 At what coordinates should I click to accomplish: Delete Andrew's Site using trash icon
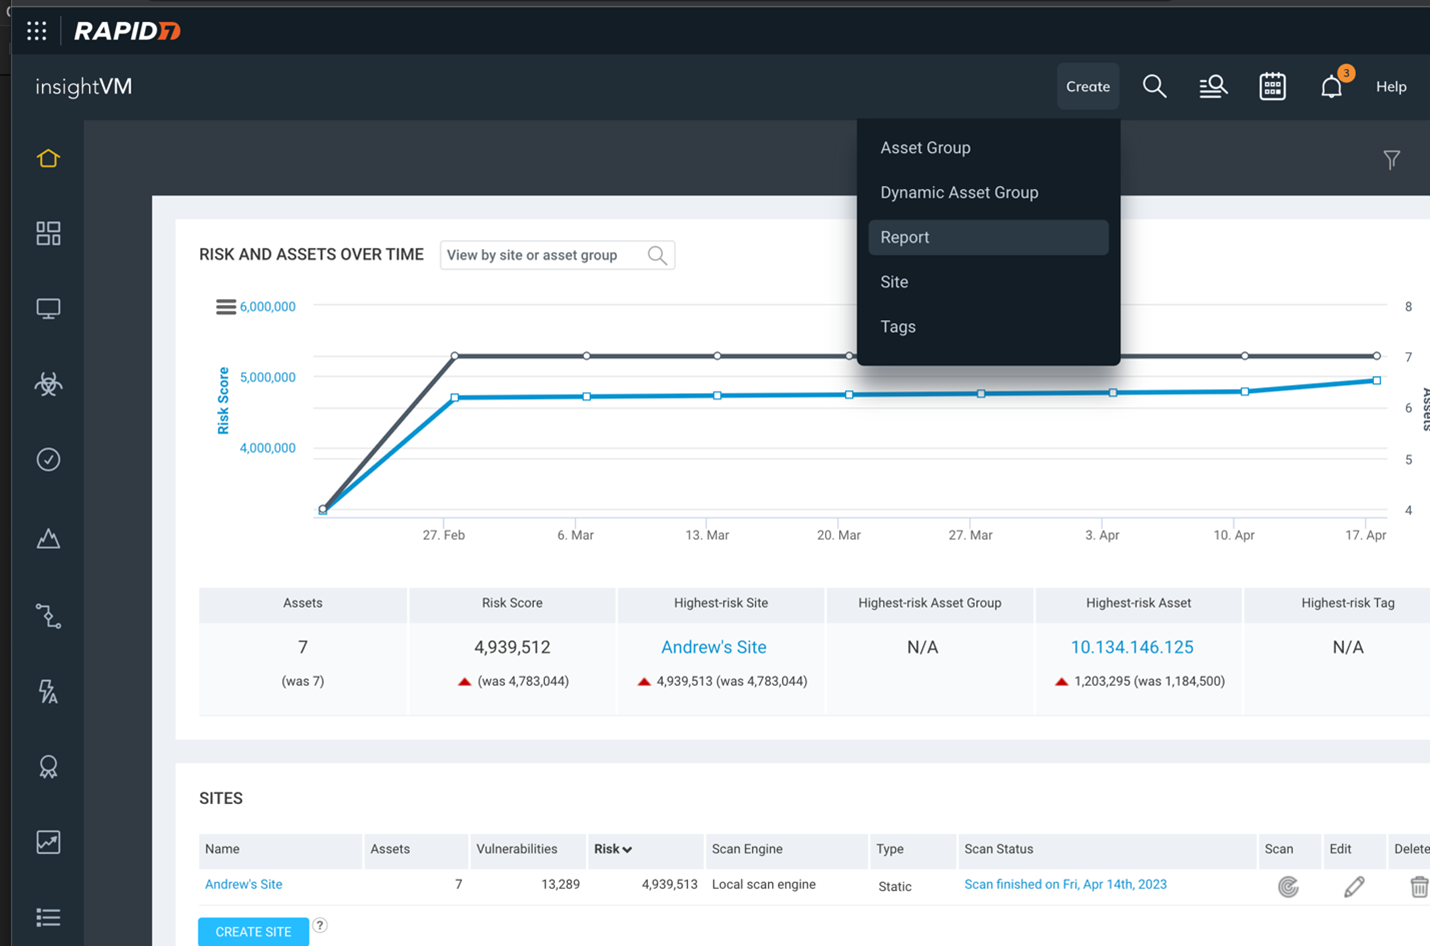(1418, 886)
